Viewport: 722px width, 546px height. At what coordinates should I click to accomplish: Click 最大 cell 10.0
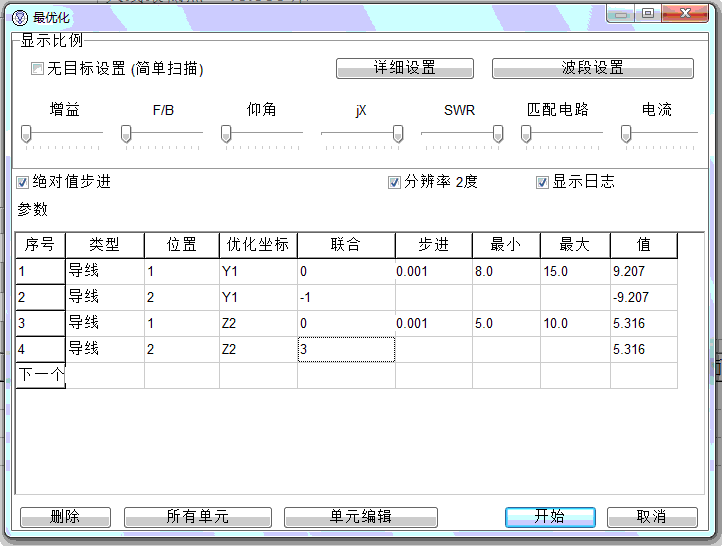pos(576,323)
